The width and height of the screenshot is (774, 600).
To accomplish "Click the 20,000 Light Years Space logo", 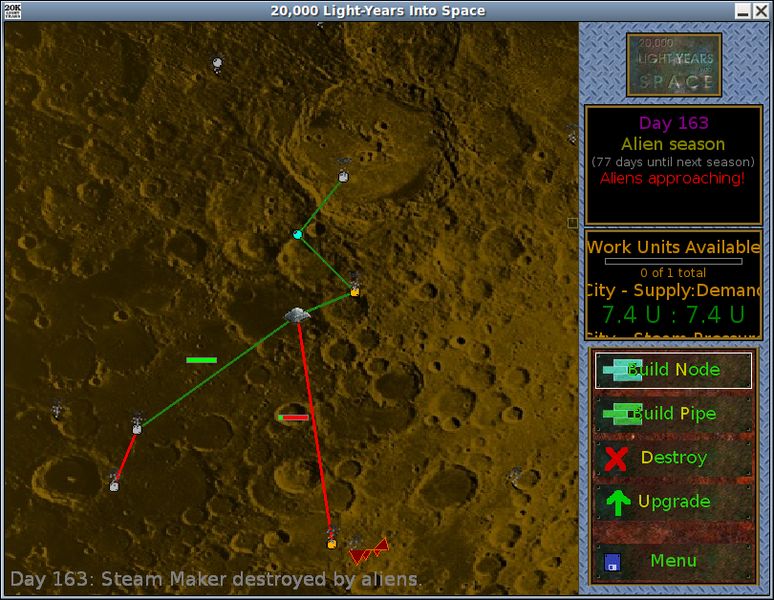I will coord(674,65).
